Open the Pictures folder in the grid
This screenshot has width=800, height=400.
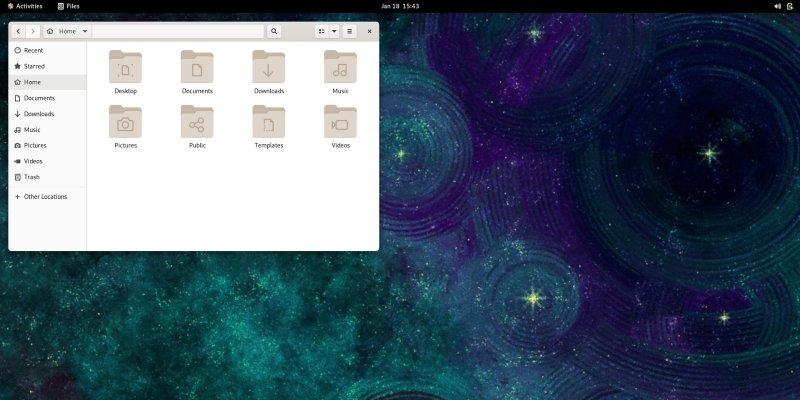(x=125, y=123)
